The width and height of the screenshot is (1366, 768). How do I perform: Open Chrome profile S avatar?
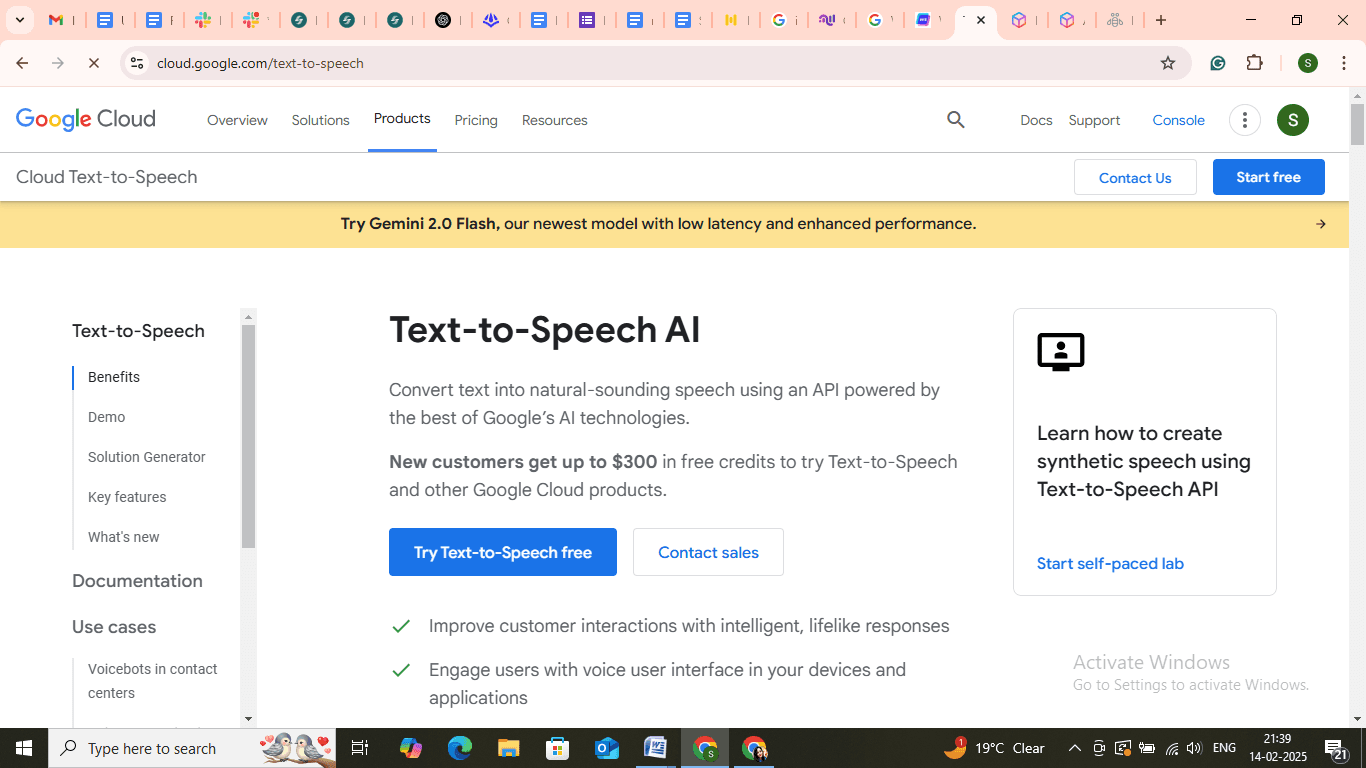point(1308,63)
